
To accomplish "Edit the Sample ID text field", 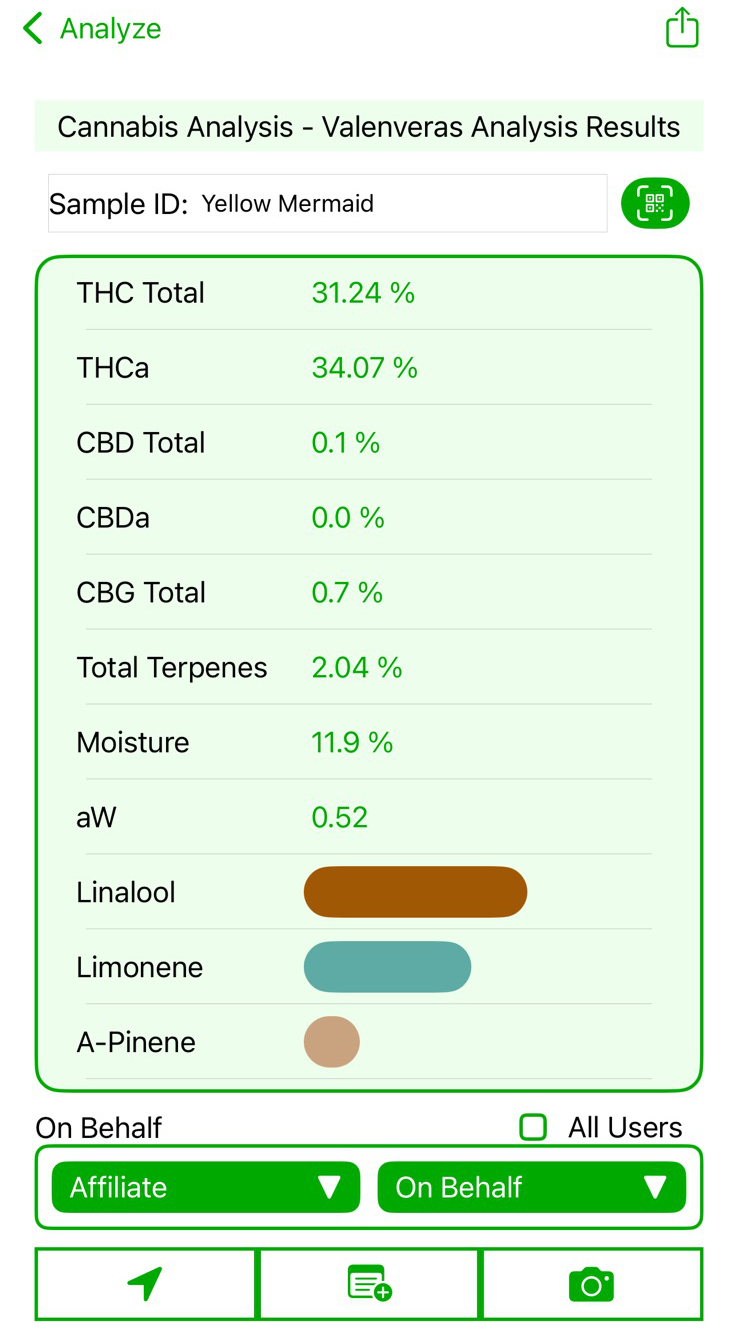I will pyautogui.click(x=400, y=204).
